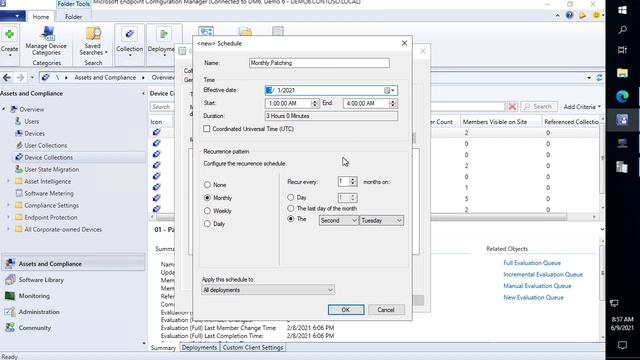
Task: Select the Devices node in tree
Action: [34, 133]
